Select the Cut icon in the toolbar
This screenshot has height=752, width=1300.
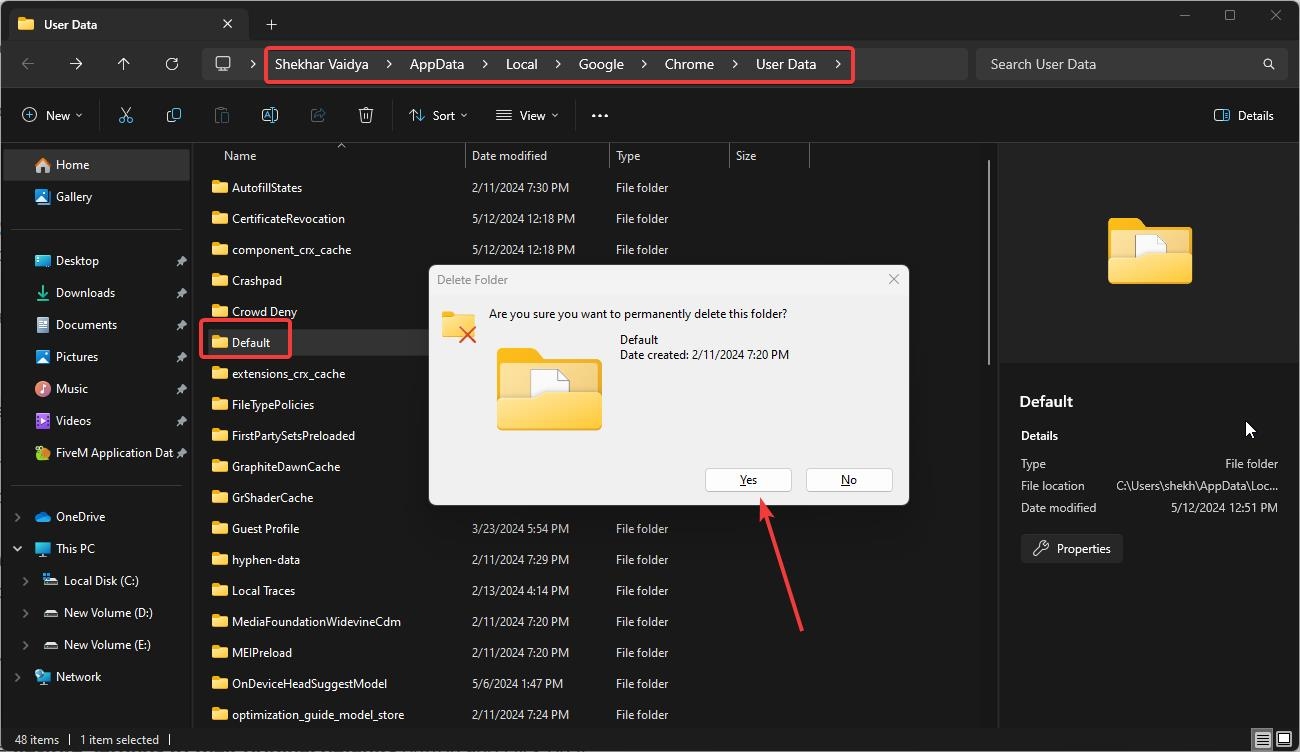click(125, 115)
